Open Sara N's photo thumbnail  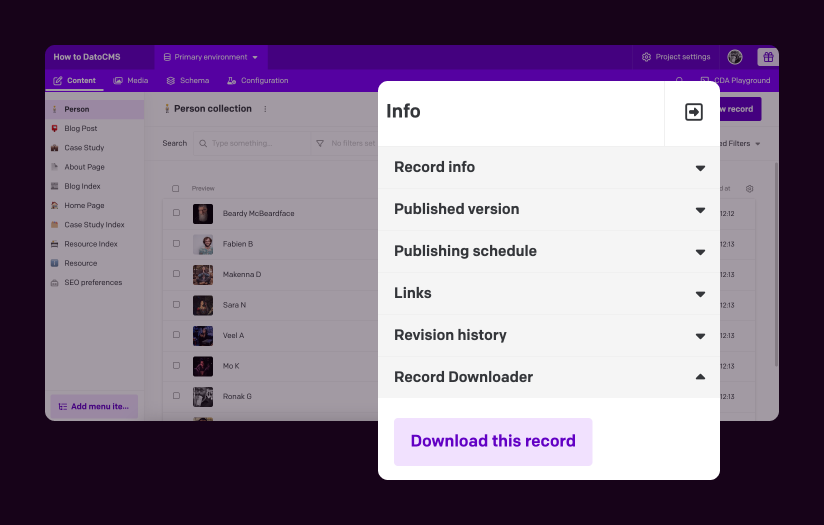203,305
